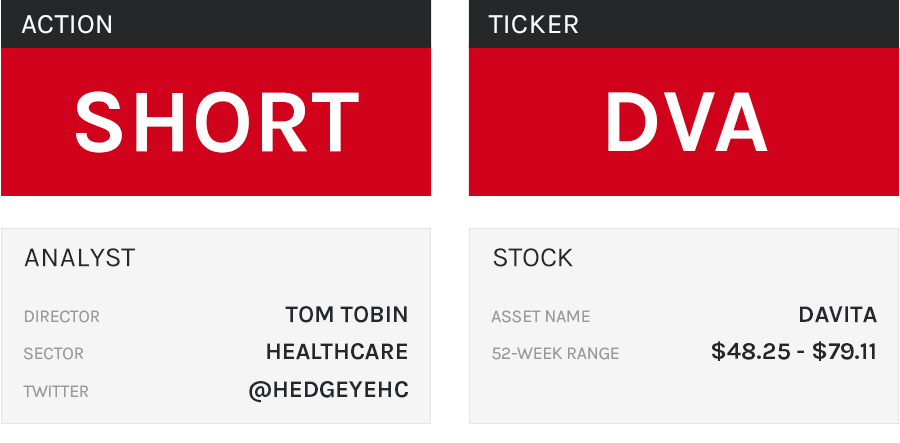Image resolution: width=900 pixels, height=443 pixels.
Task: Click the ACTION header label
Action: click(67, 24)
